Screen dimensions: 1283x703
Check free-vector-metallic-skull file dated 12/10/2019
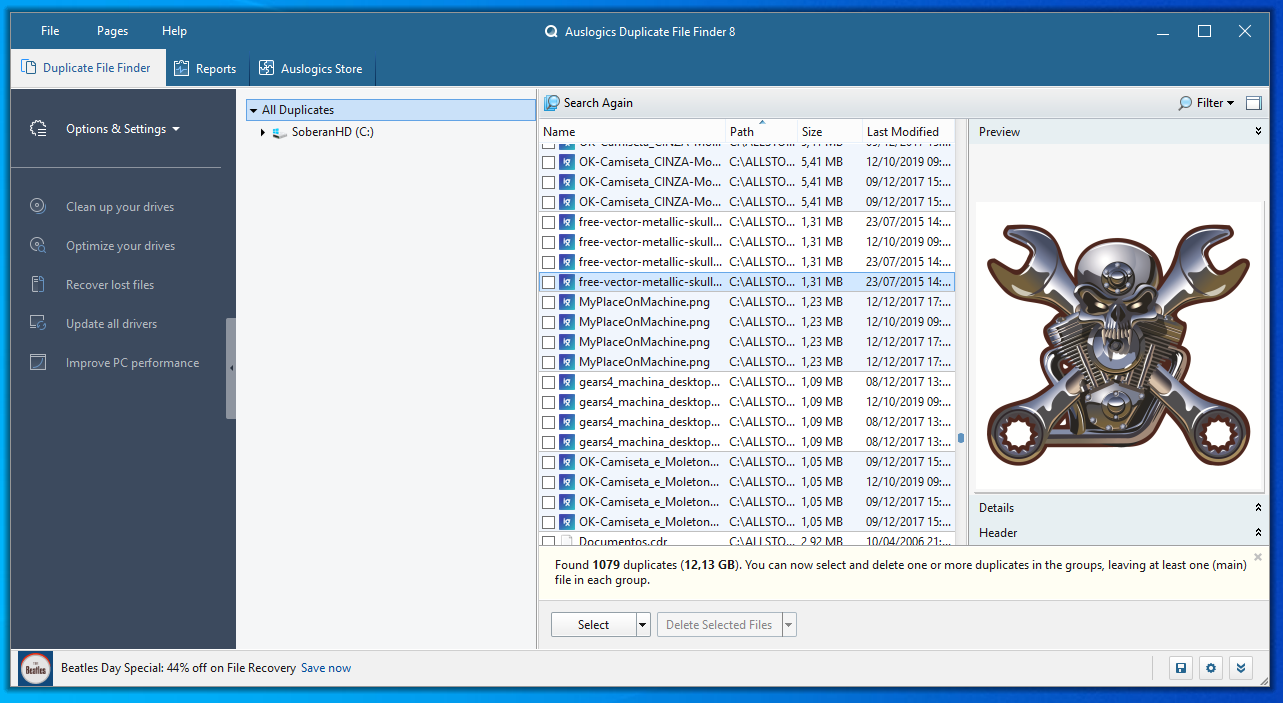pos(548,242)
